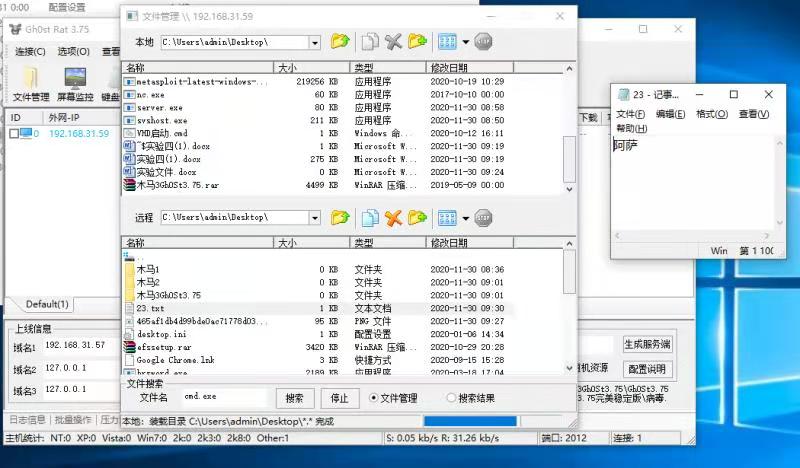The height and width of the screenshot is (468, 800).
Task: Click the remote pane stop icon
Action: pyautogui.click(x=483, y=218)
